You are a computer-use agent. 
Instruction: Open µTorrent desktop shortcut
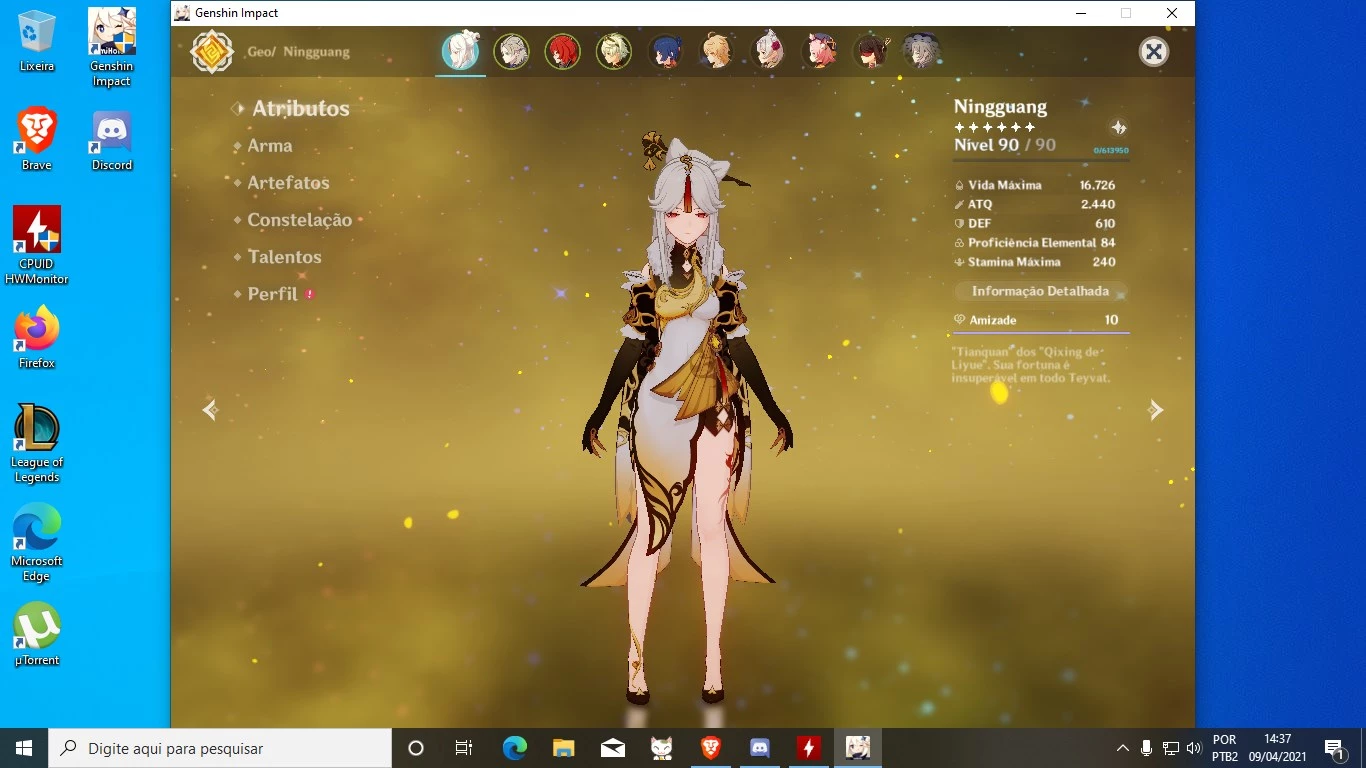[x=37, y=635]
